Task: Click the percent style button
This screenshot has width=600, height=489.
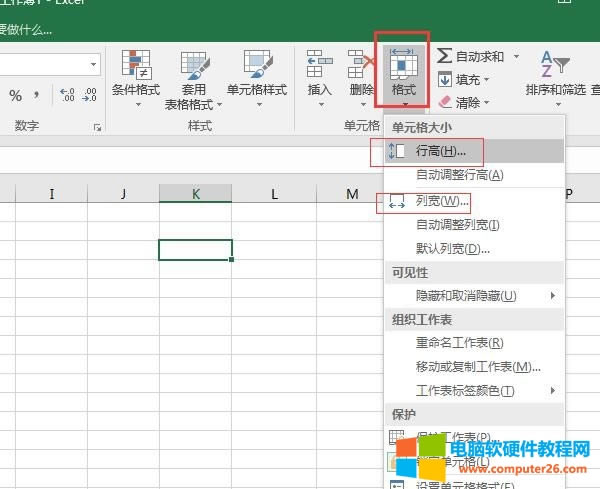Action: (x=16, y=96)
